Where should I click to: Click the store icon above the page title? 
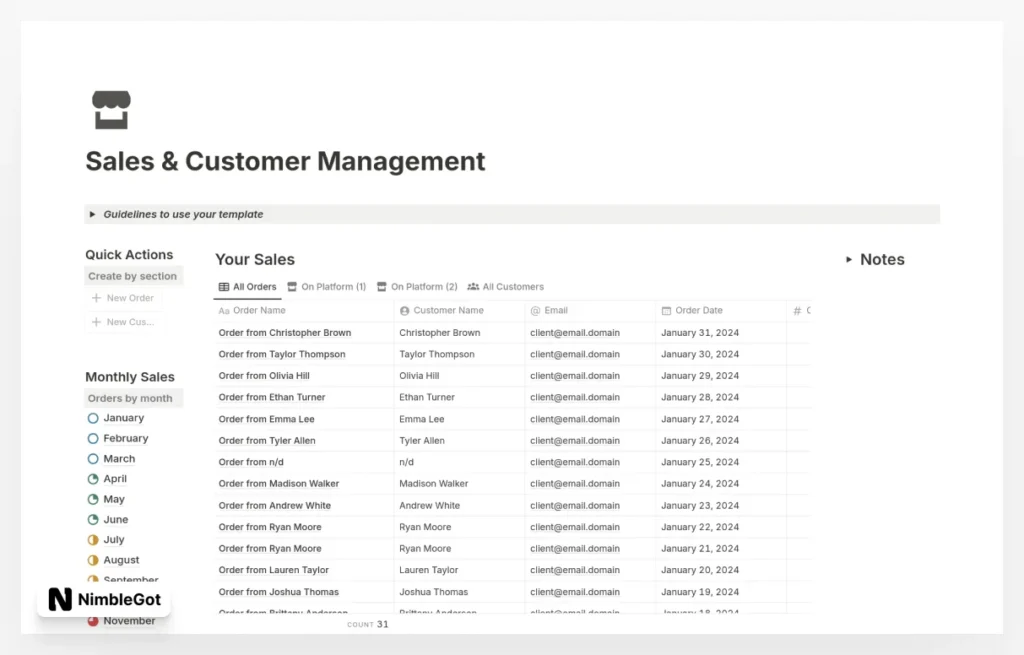coord(110,109)
